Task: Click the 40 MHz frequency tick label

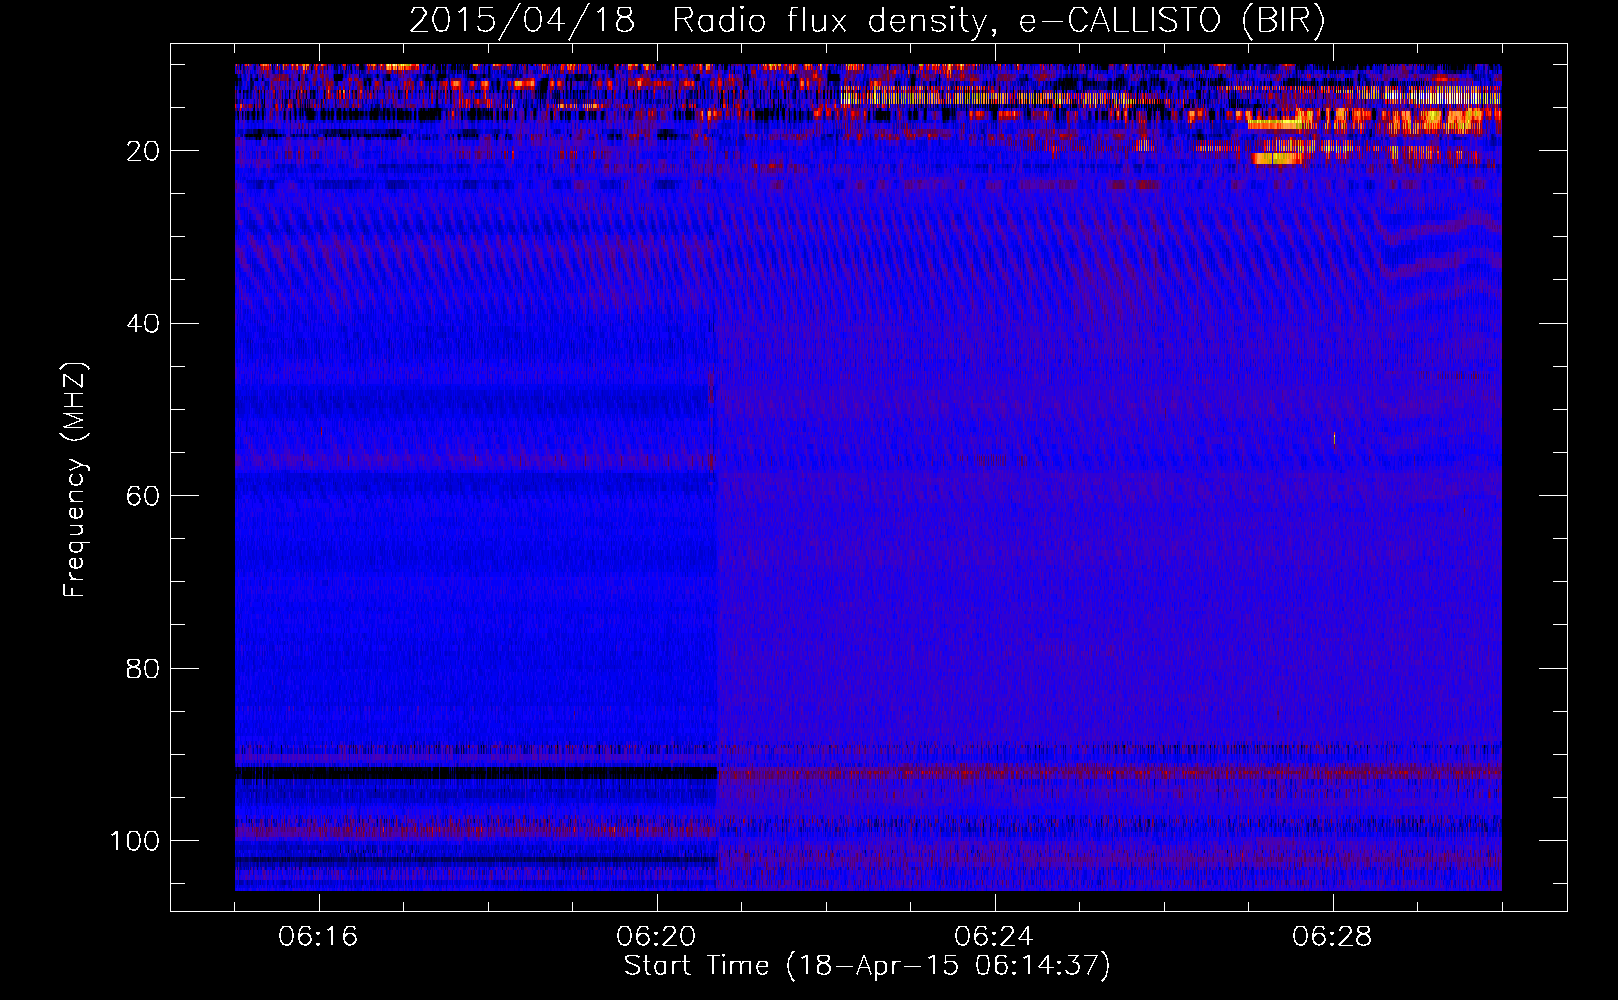Action: 143,323
